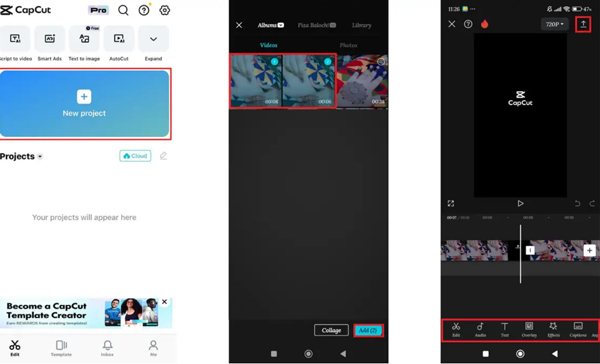Tap Android home button in media picker

(308, 354)
